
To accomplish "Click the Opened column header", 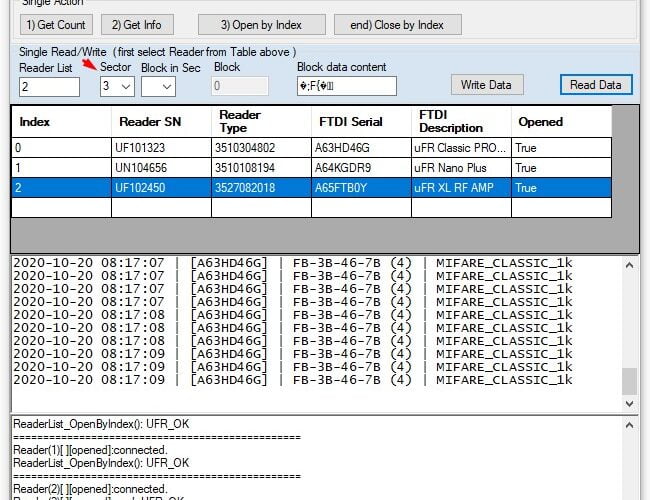I will tap(561, 122).
